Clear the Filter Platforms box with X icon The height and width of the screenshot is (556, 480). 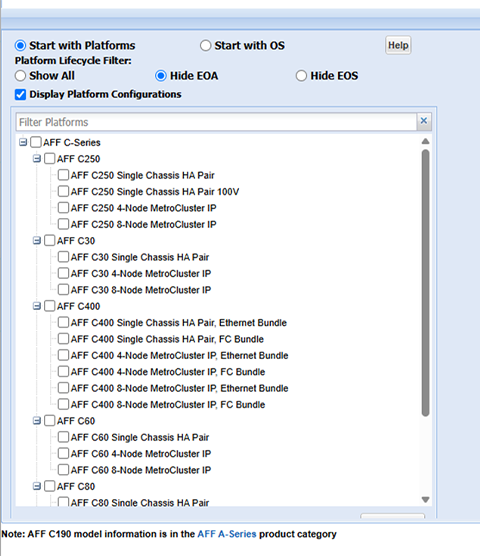click(424, 121)
